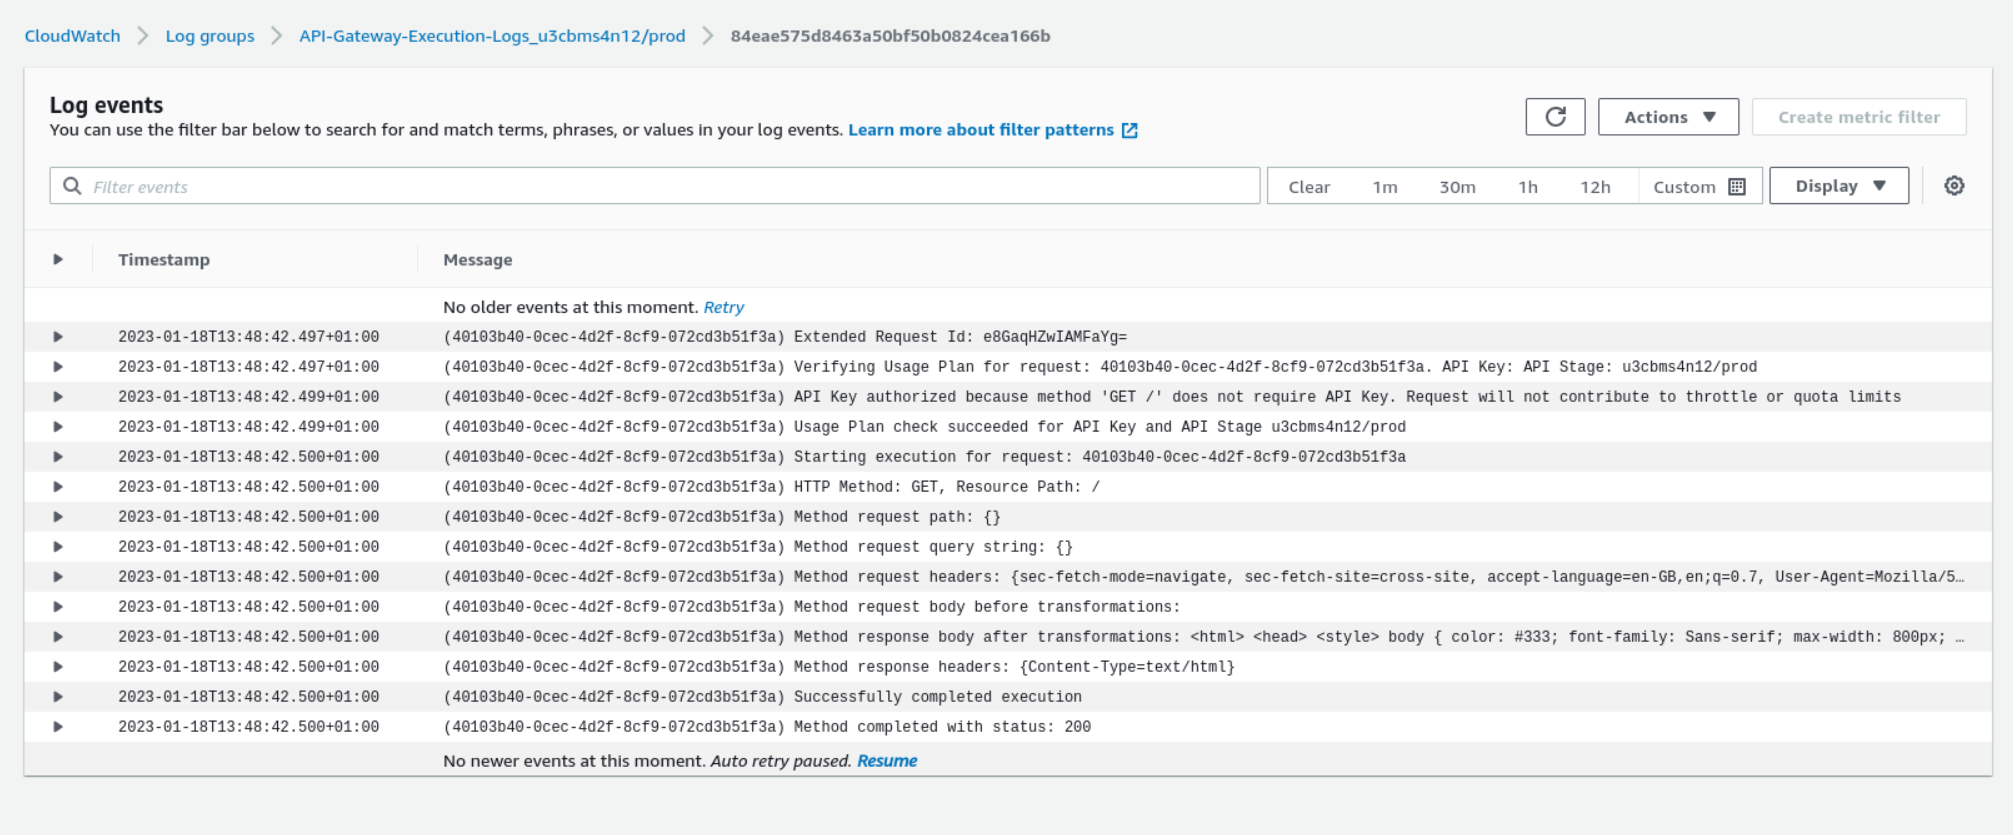Select the 1m time range

point(1385,187)
